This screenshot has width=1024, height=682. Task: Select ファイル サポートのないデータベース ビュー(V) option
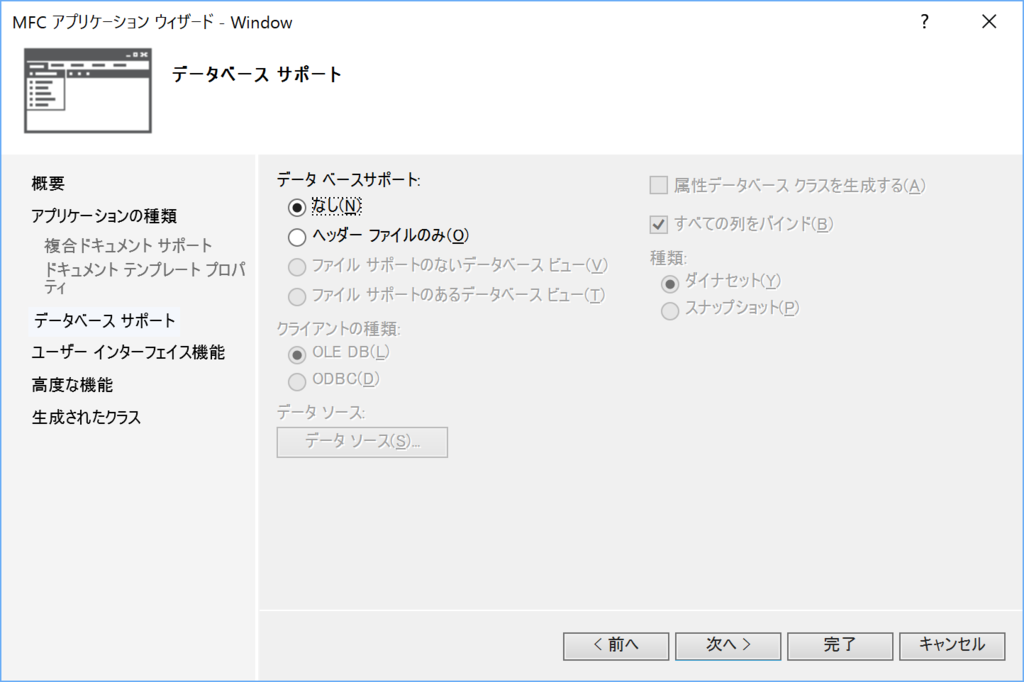point(296,267)
